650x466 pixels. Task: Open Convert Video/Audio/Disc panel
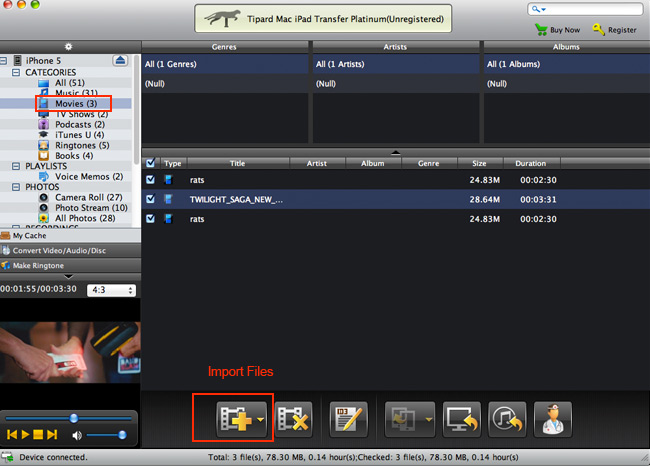(x=70, y=250)
